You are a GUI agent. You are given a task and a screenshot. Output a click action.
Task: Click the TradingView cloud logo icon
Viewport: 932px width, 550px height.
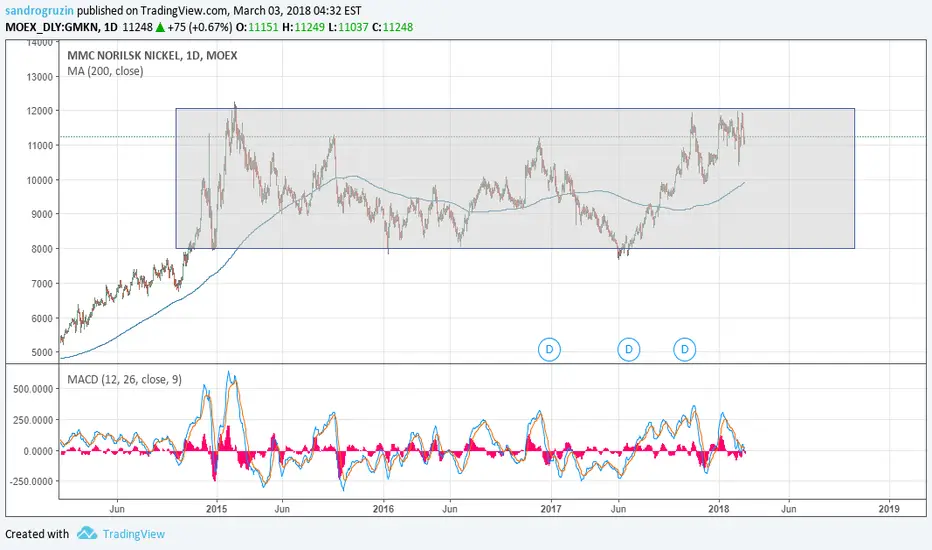coord(87,533)
